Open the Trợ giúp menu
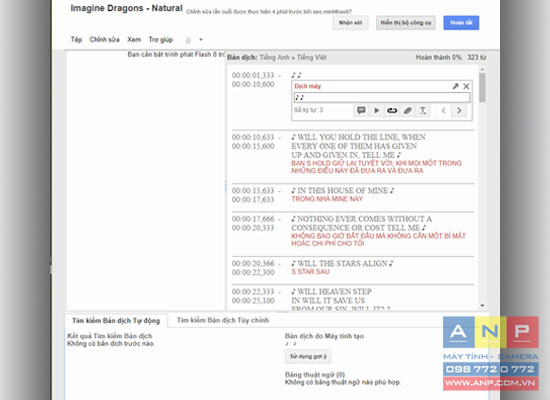This screenshot has width=550, height=400. (x=161, y=39)
